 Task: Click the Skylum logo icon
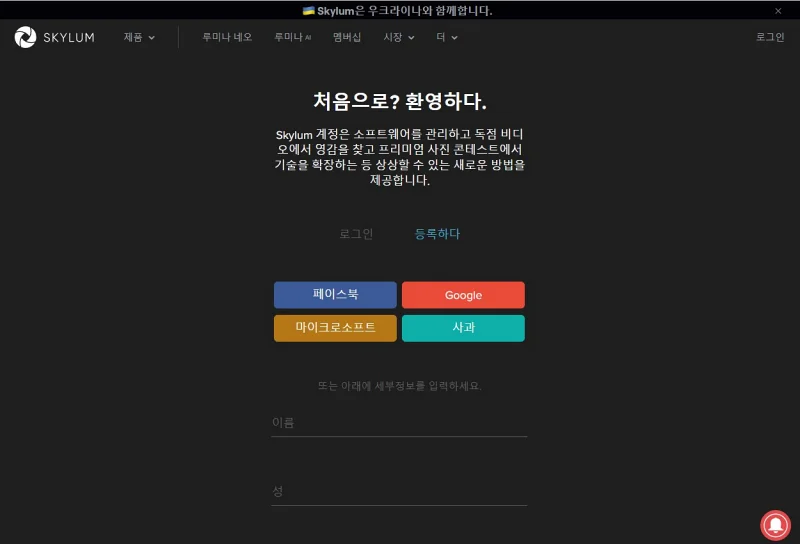[25, 37]
